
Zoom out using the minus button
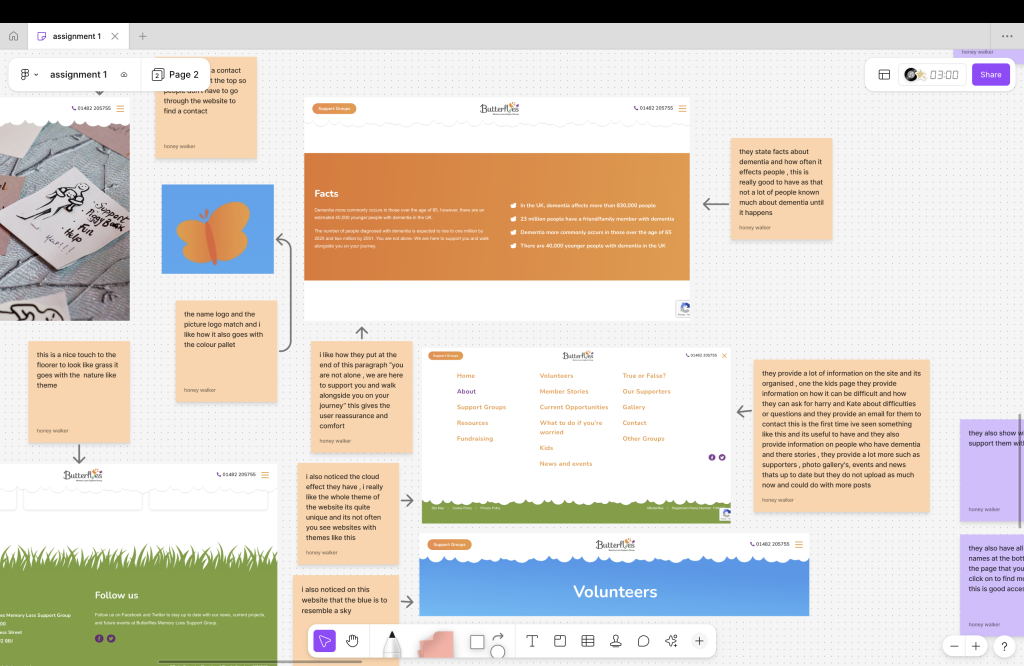tap(954, 646)
